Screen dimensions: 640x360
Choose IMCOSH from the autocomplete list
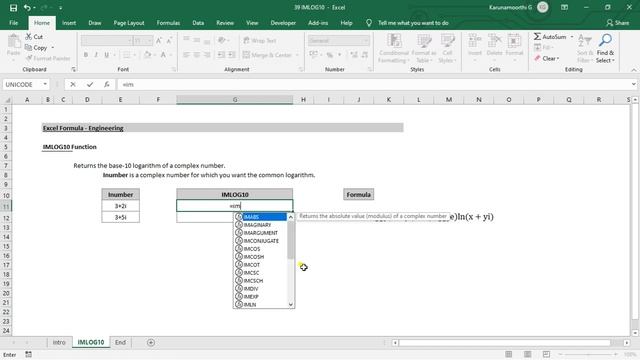pos(261,257)
